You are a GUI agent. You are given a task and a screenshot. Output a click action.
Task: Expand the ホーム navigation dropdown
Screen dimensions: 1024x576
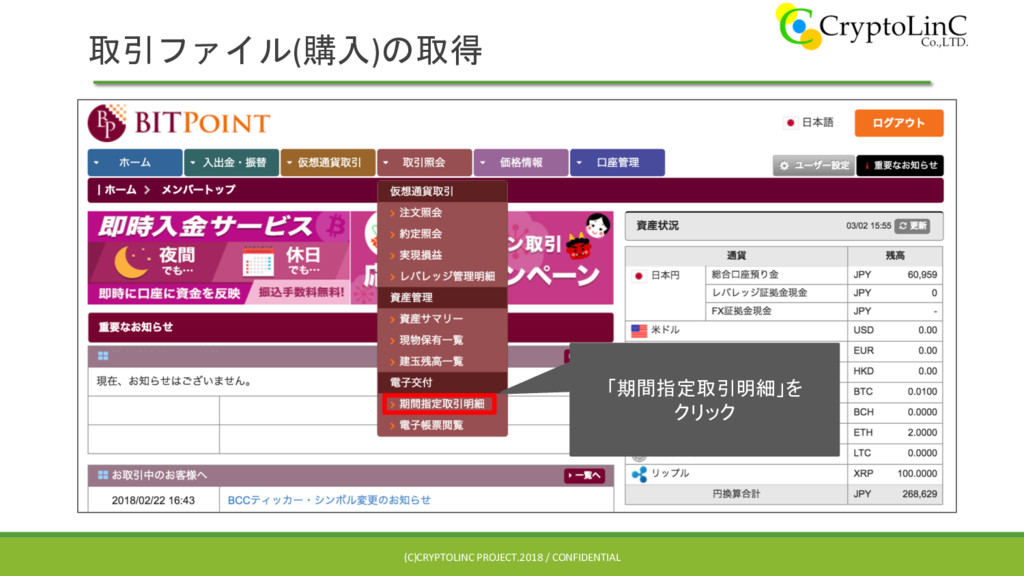tap(135, 163)
